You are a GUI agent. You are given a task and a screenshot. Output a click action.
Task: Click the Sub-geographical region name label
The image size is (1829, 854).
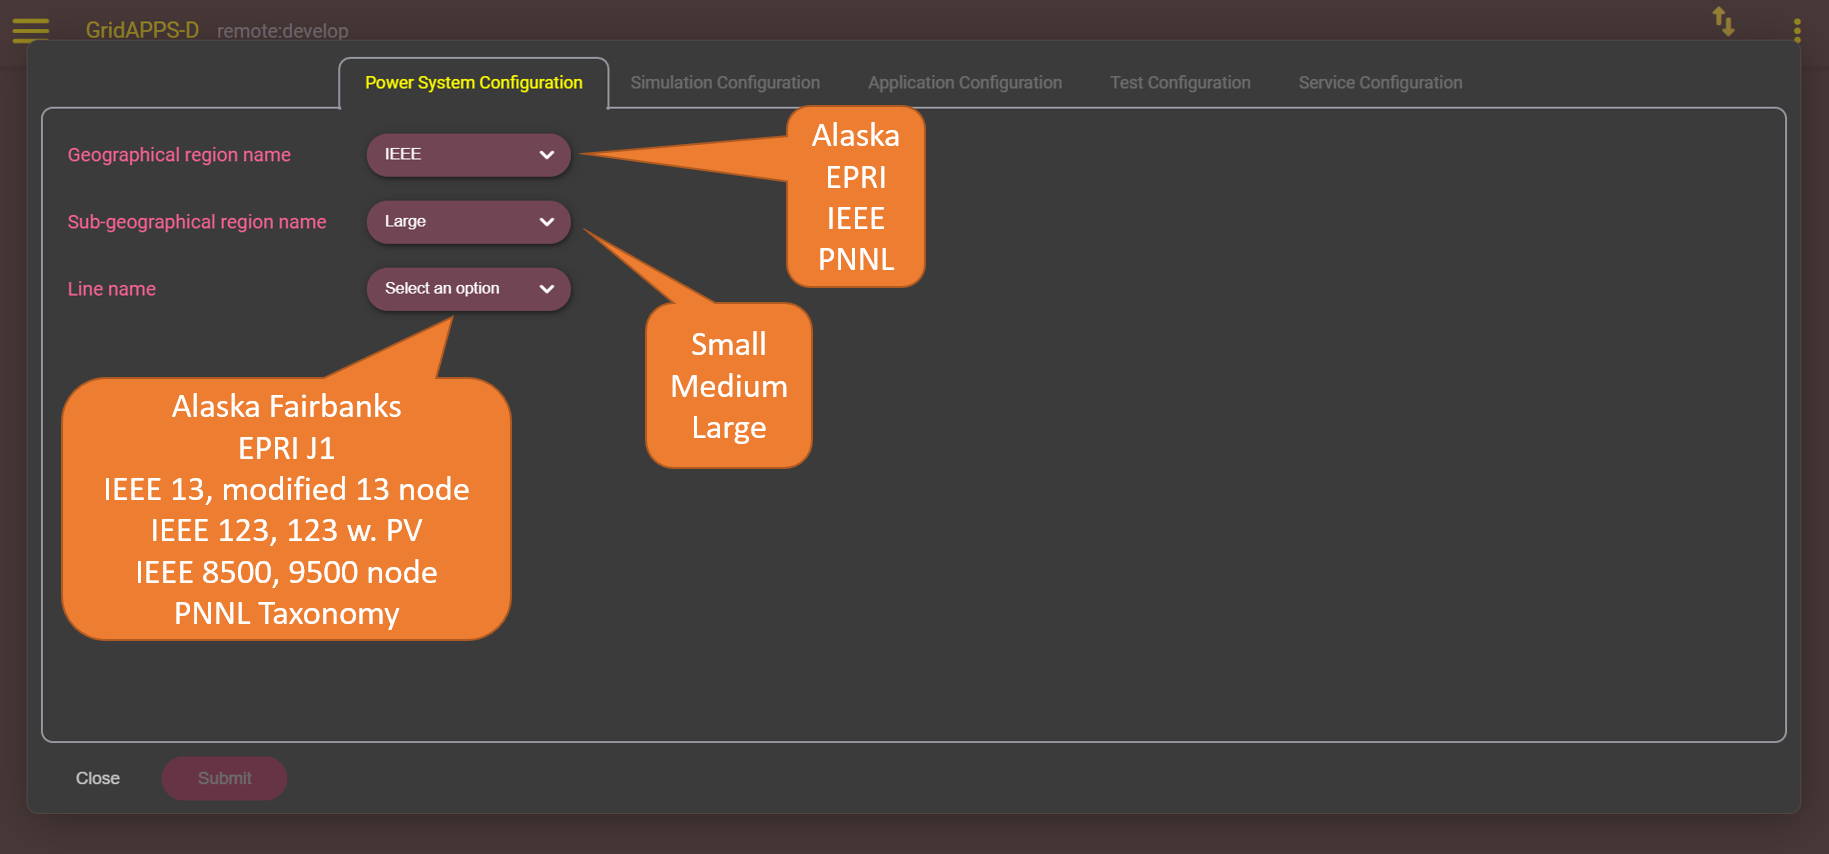pos(197,222)
